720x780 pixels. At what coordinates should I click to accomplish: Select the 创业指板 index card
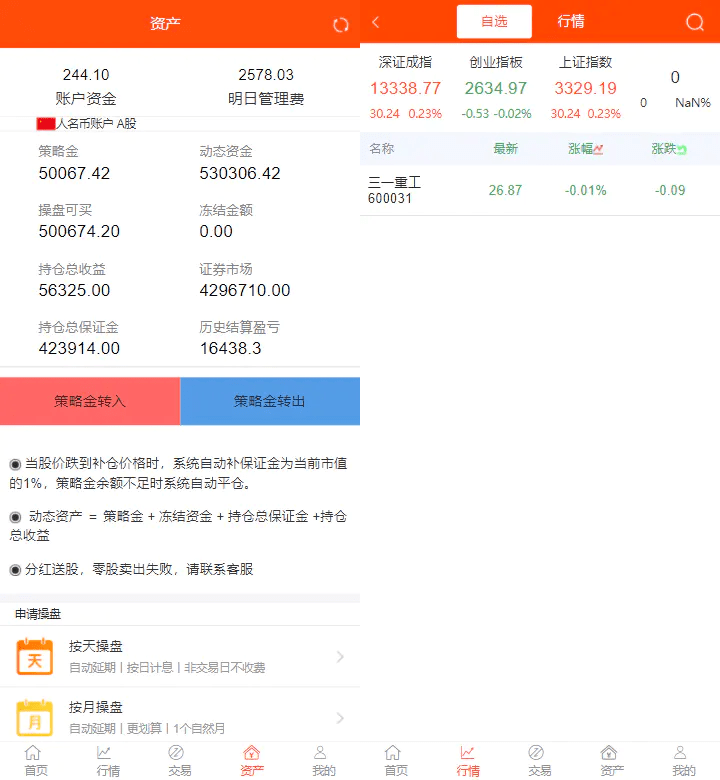pyautogui.click(x=496, y=88)
